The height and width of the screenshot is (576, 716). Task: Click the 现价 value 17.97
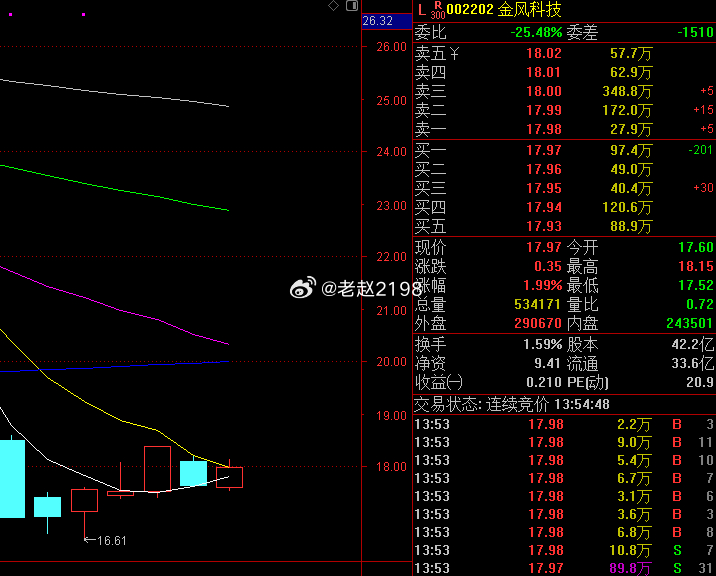pyautogui.click(x=543, y=248)
